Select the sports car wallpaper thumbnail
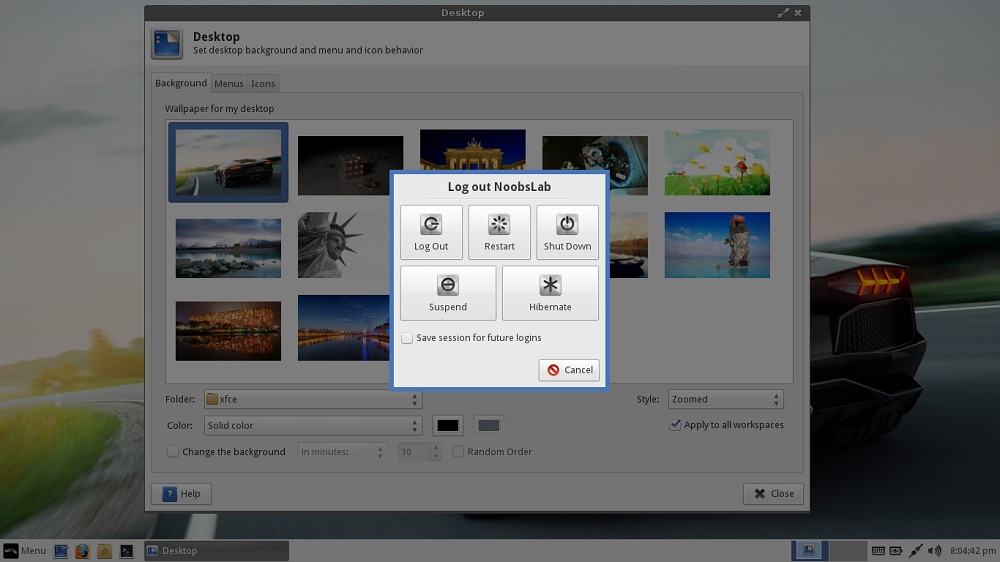This screenshot has height=562, width=1000. tap(228, 163)
